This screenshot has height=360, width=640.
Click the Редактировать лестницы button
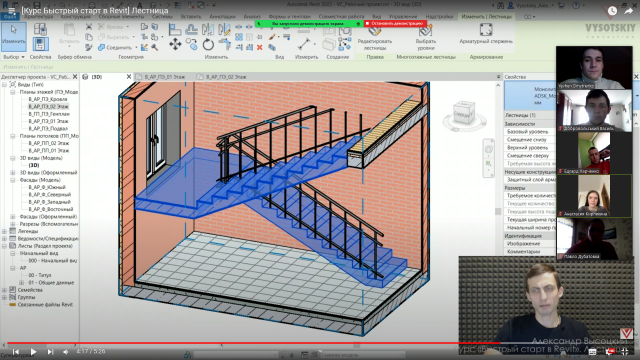[x=375, y=38]
